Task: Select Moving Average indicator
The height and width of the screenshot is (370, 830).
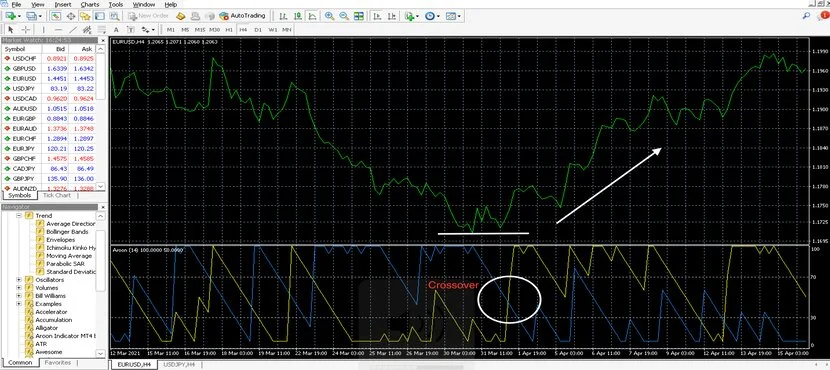Action: [x=69, y=256]
